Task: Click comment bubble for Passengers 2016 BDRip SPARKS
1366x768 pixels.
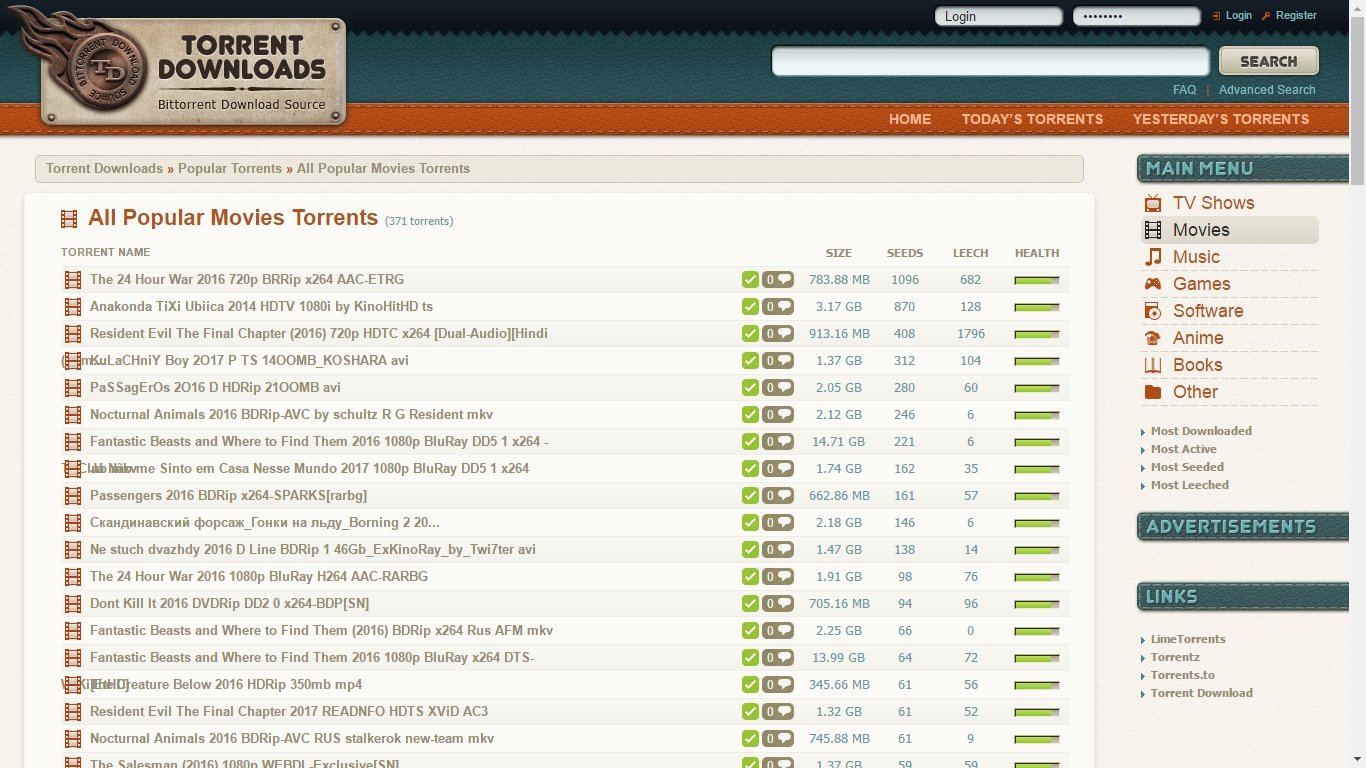Action: click(x=778, y=496)
